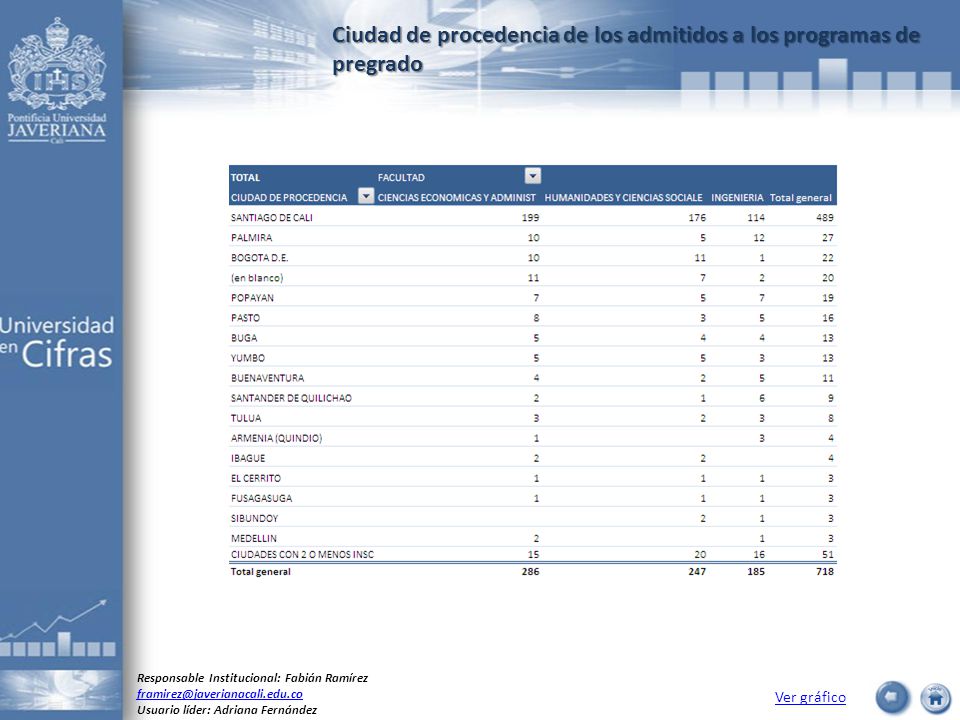Click the value 114 in Ingenieria column
Image resolution: width=960 pixels, height=720 pixels.
point(756,217)
